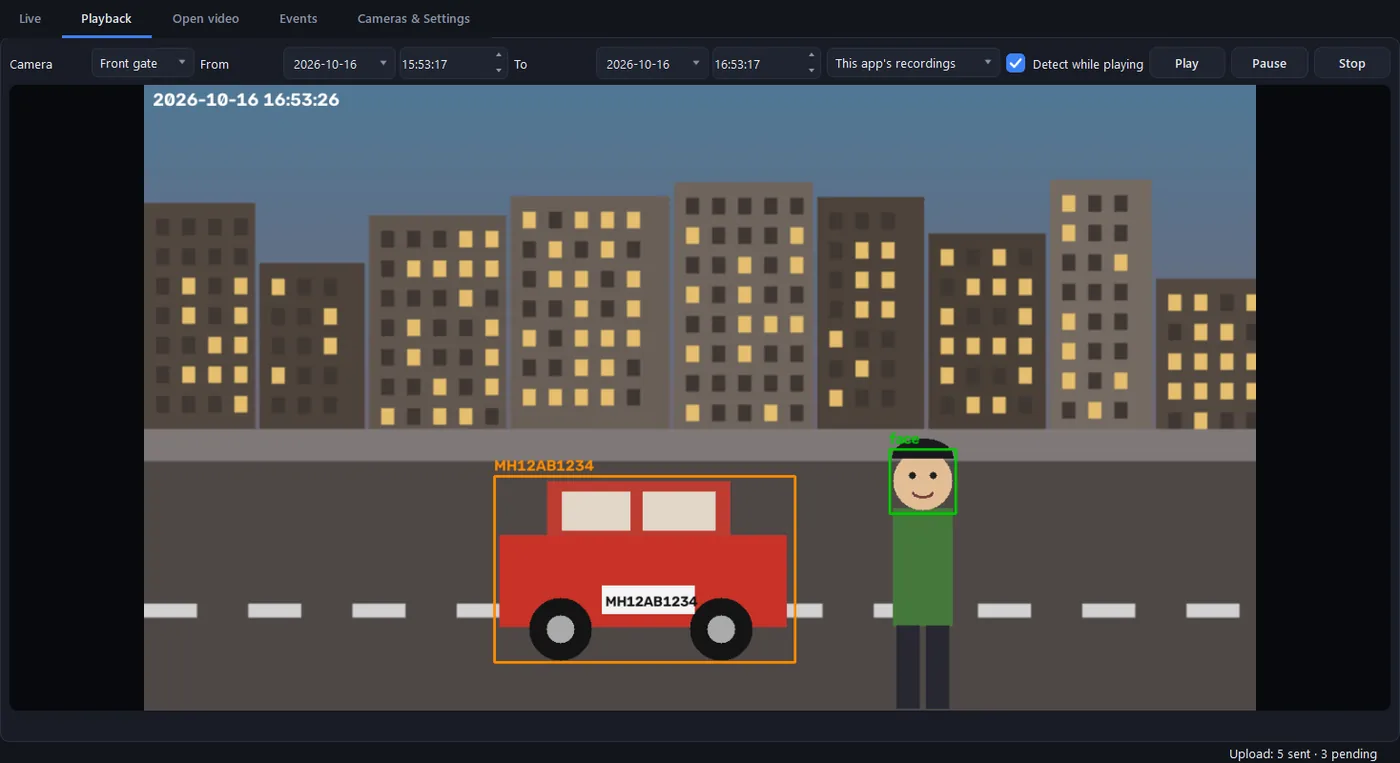Click the green face detection box
Screen dimensions: 1400x763
point(923,481)
